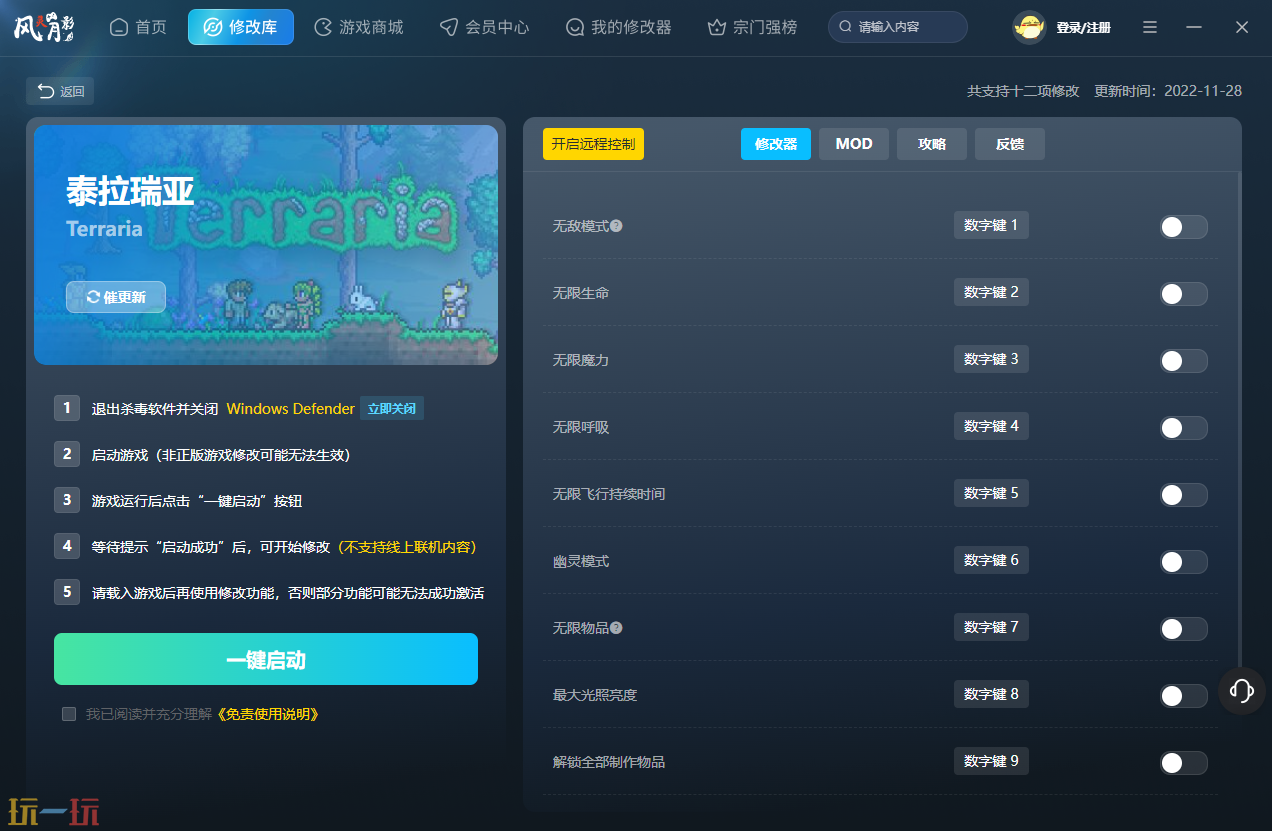
Task: Click the 共支持十二项修改 text
Action: [1023, 91]
